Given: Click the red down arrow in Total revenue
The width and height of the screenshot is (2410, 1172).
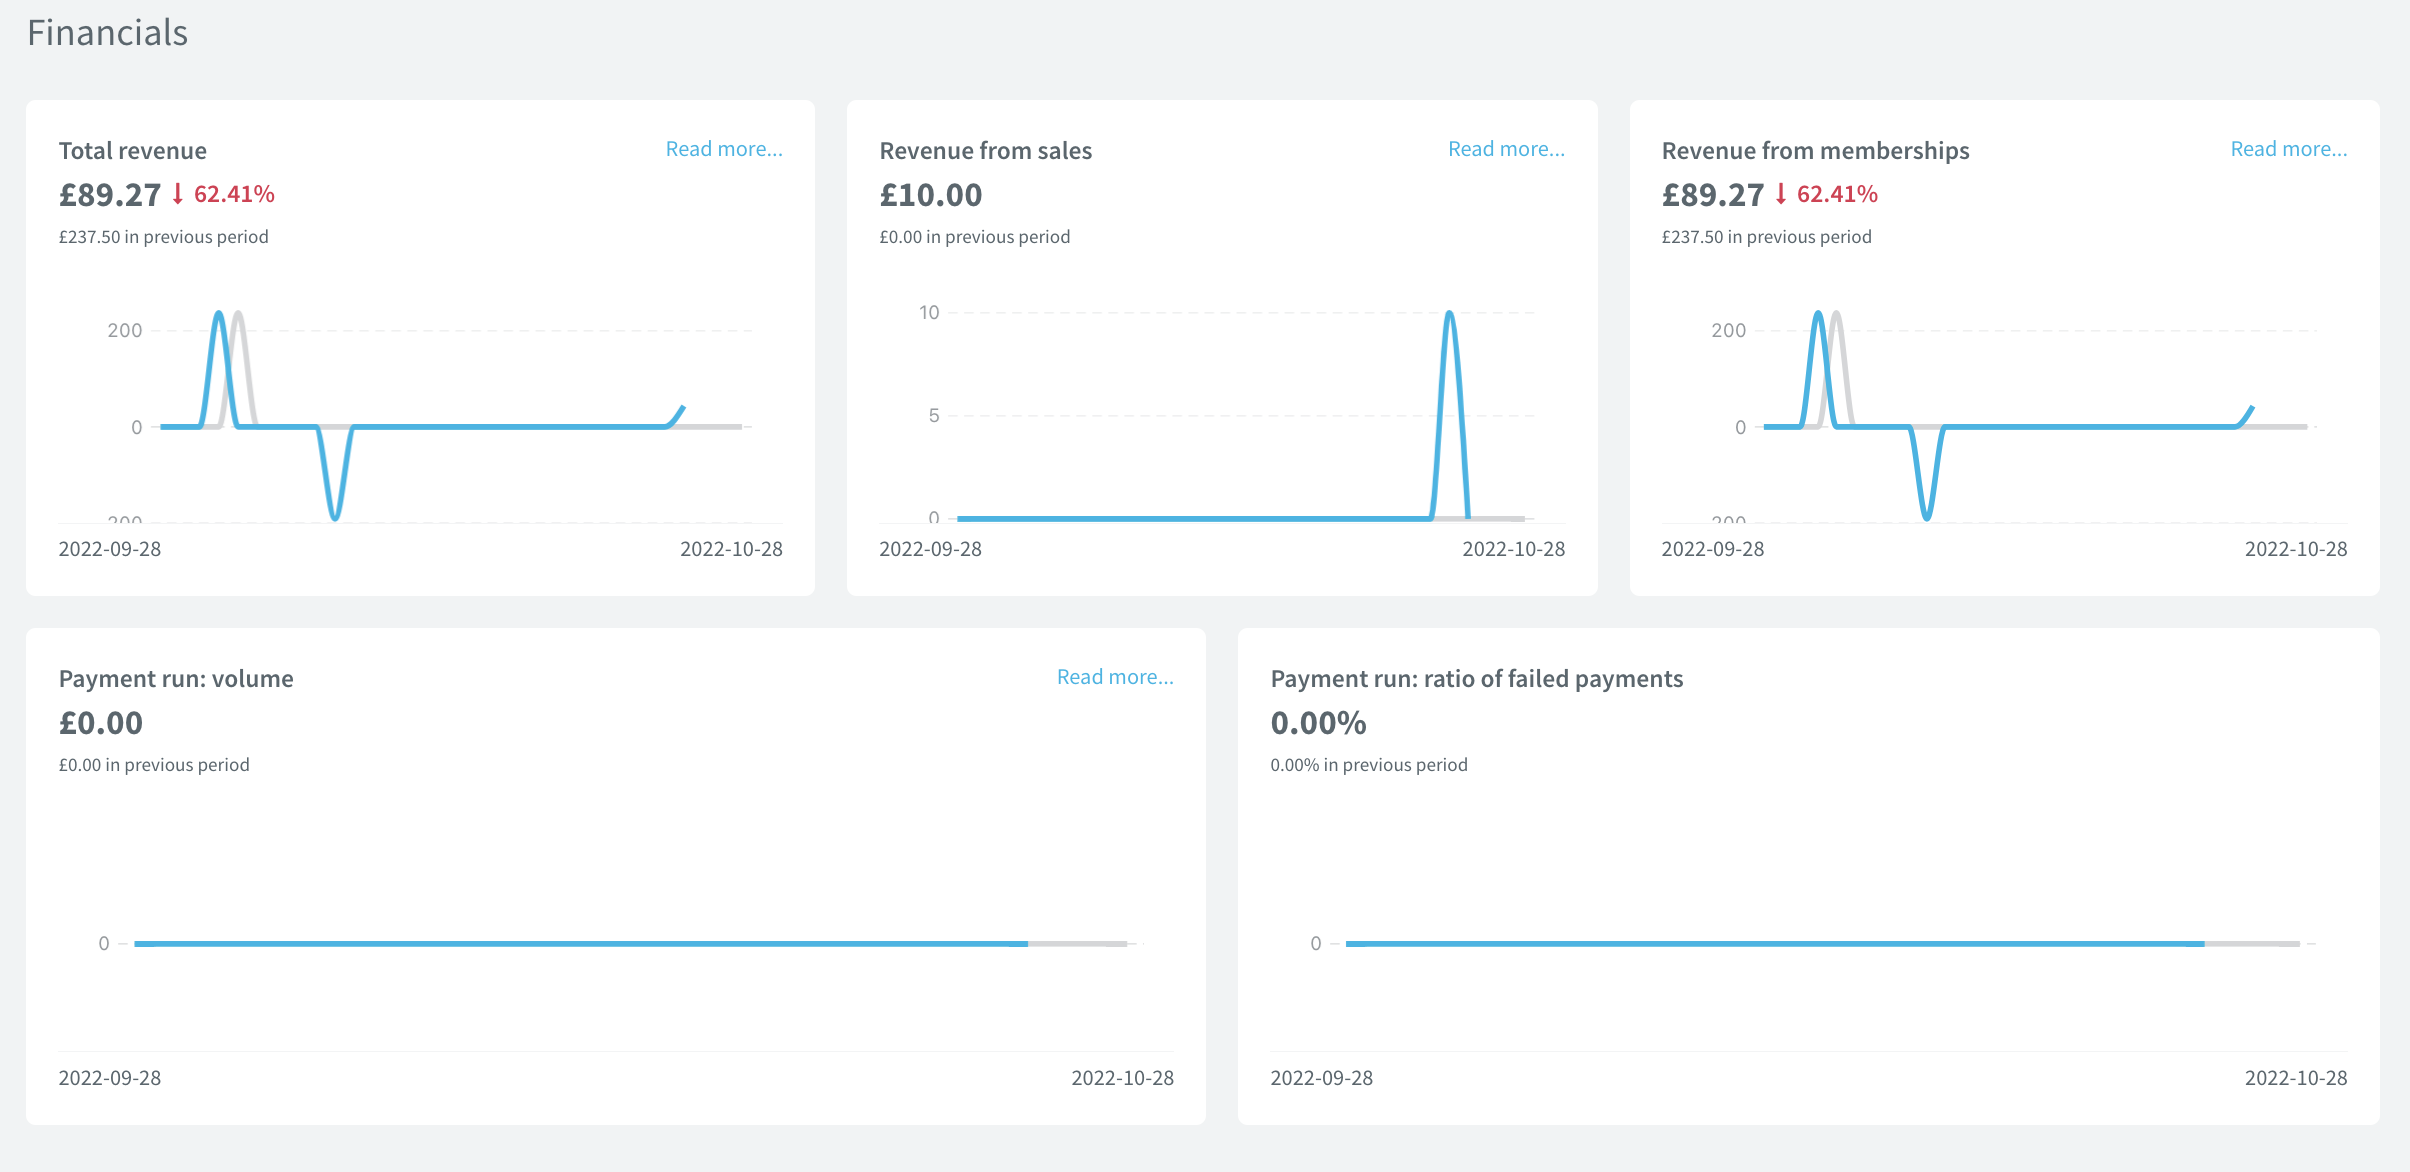Looking at the screenshot, I should click(178, 194).
